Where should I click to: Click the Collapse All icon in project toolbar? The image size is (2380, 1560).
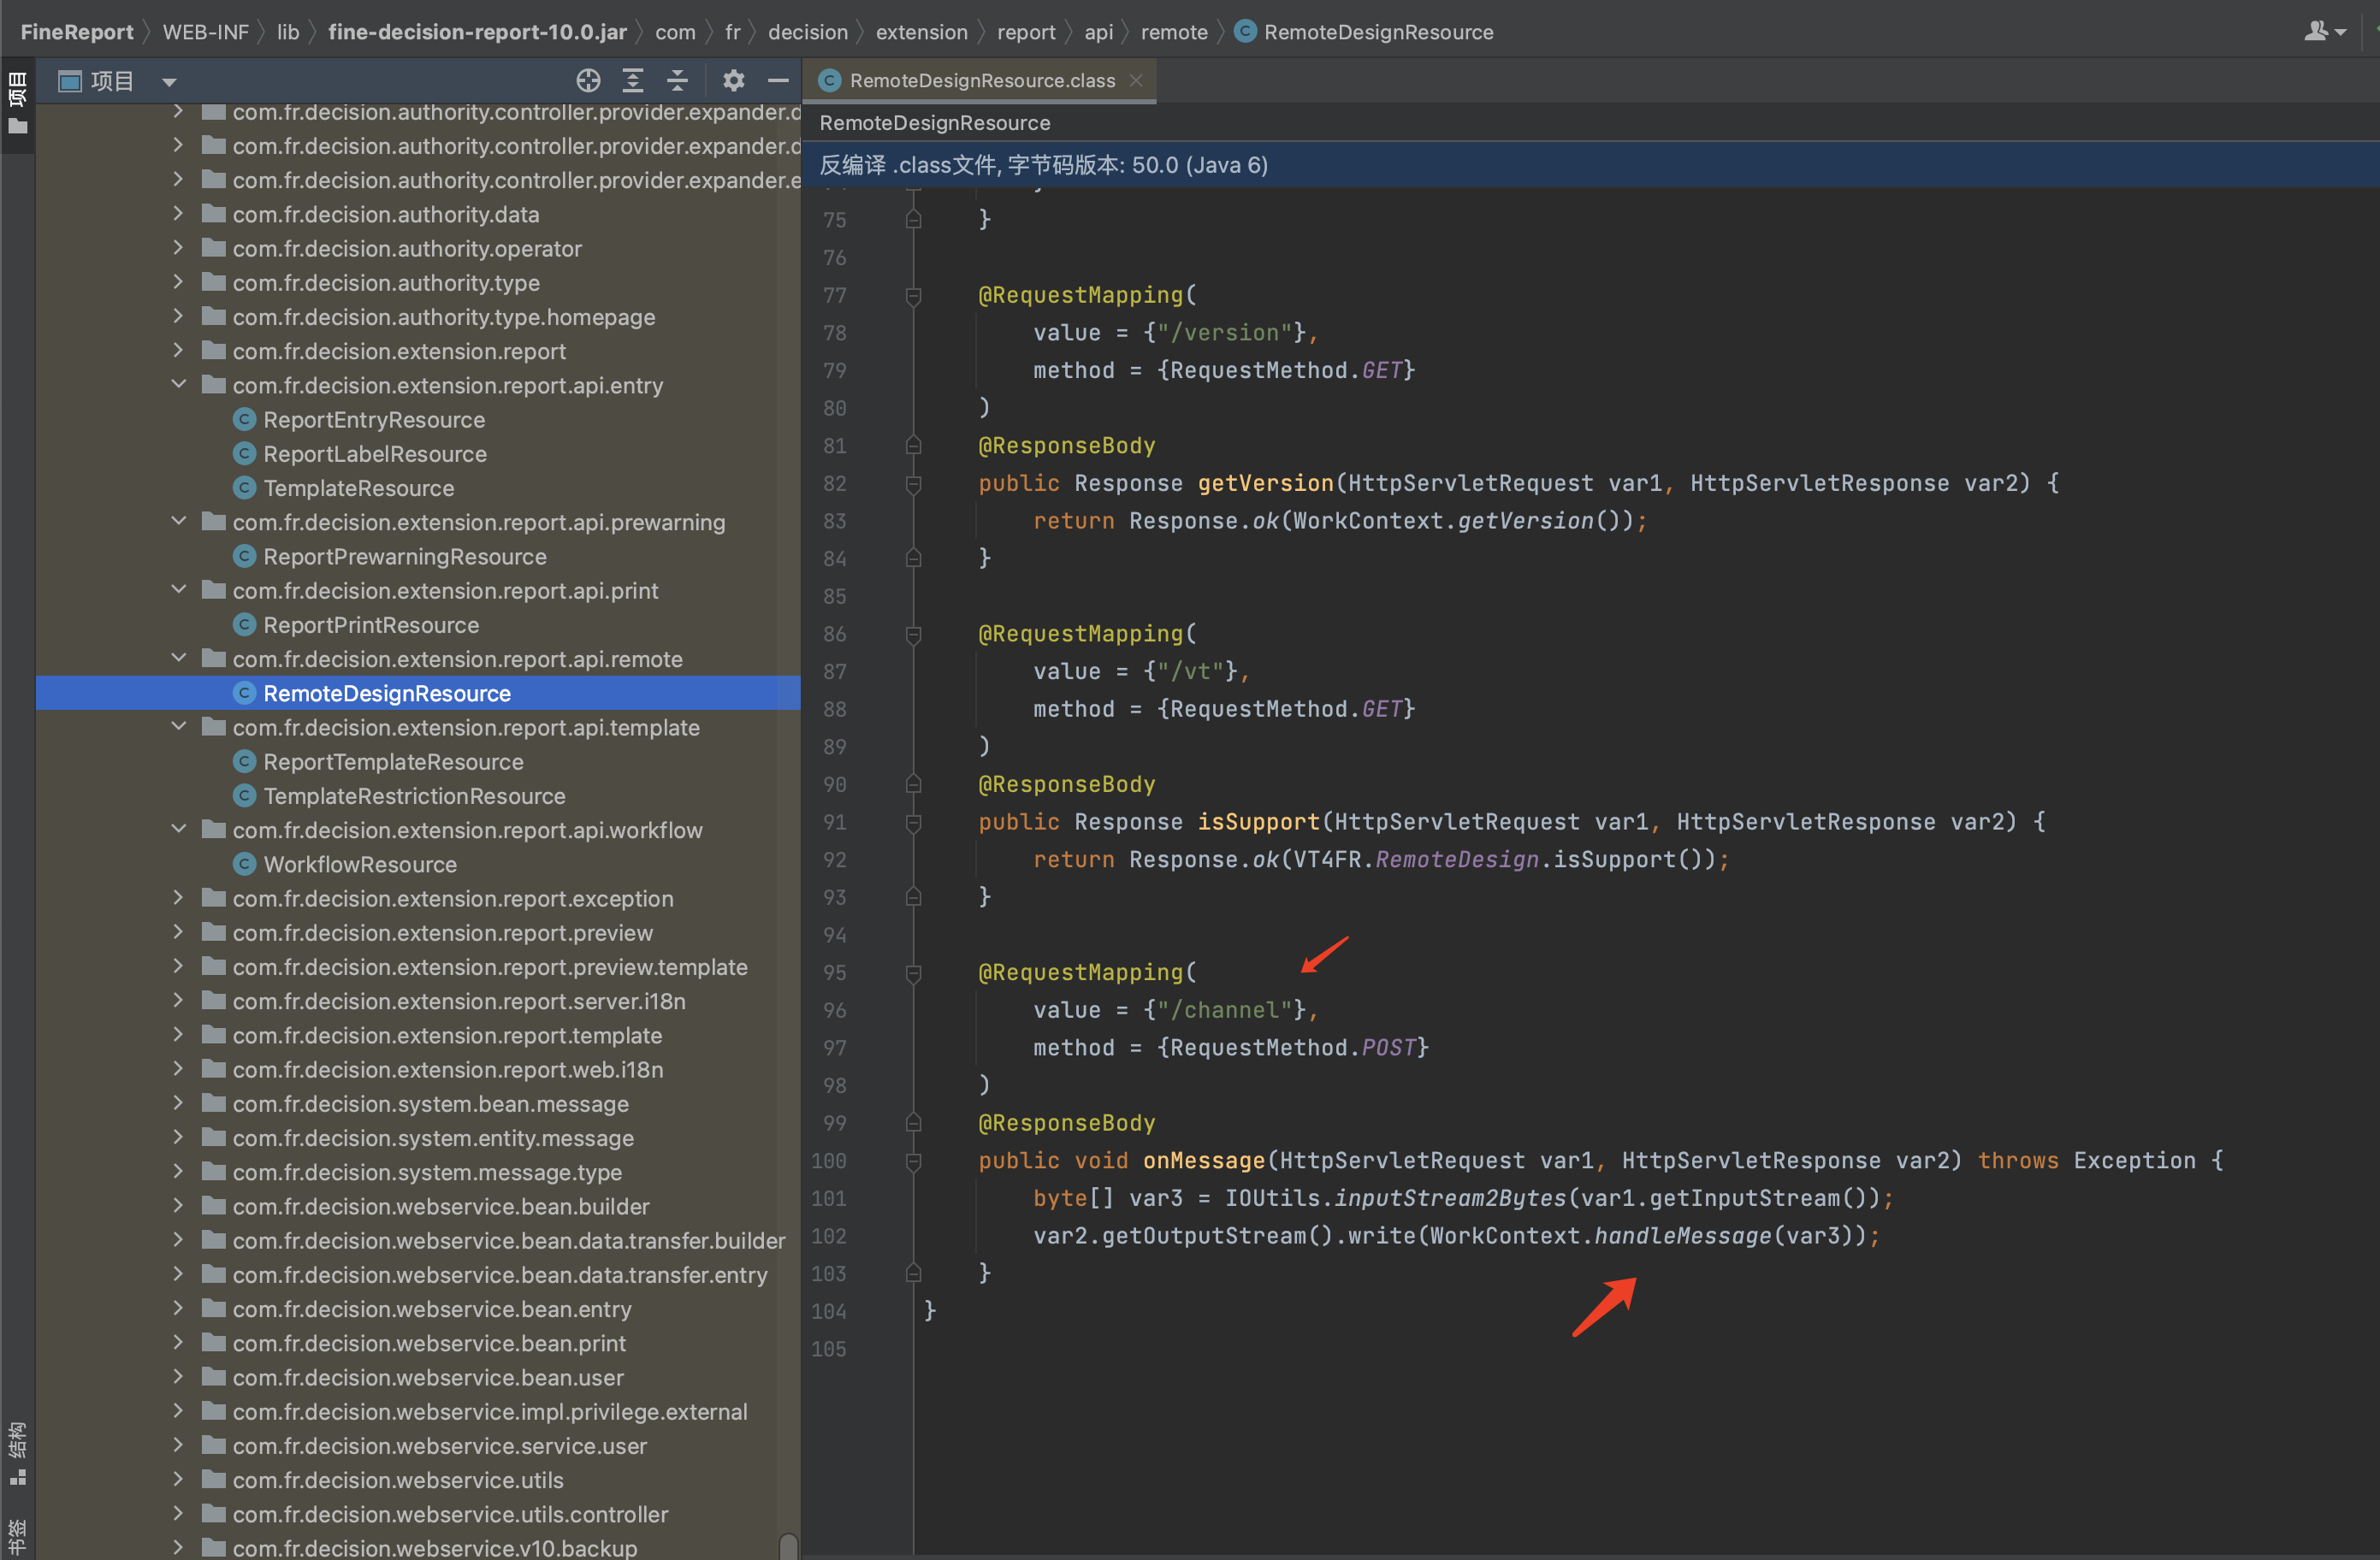coord(677,81)
